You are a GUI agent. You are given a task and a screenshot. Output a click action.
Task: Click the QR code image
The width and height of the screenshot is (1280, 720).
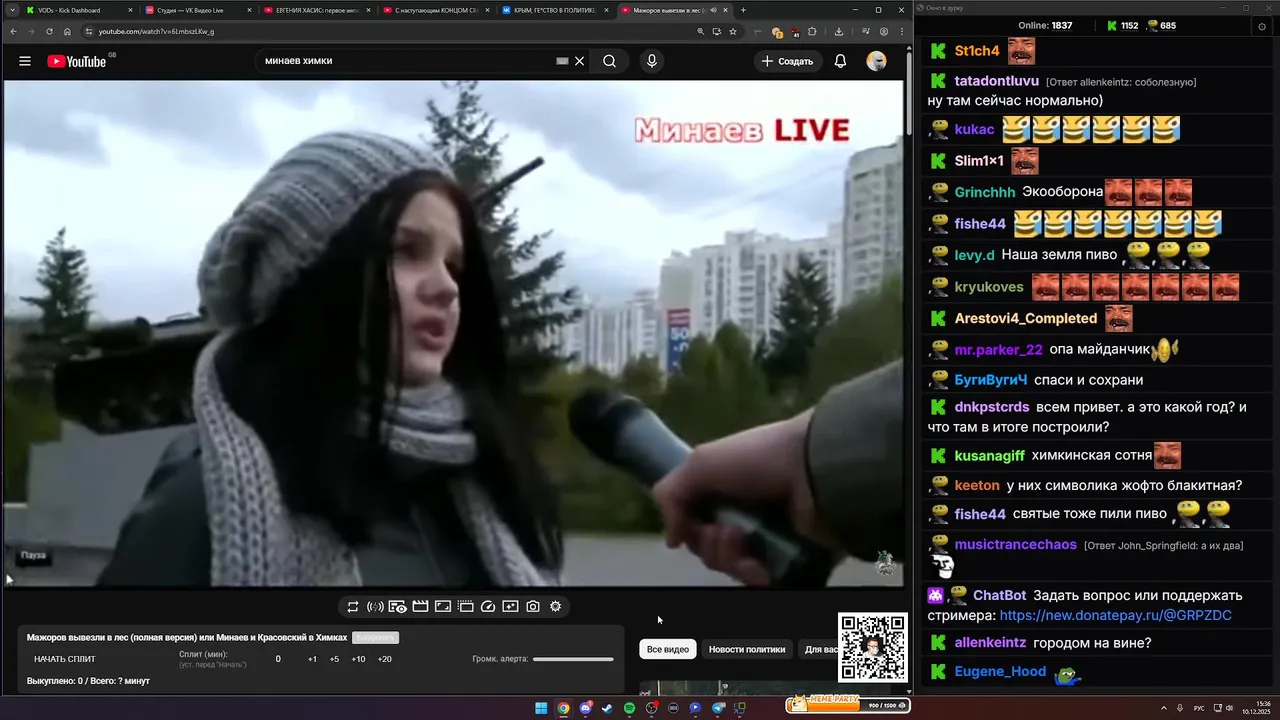pos(873,648)
